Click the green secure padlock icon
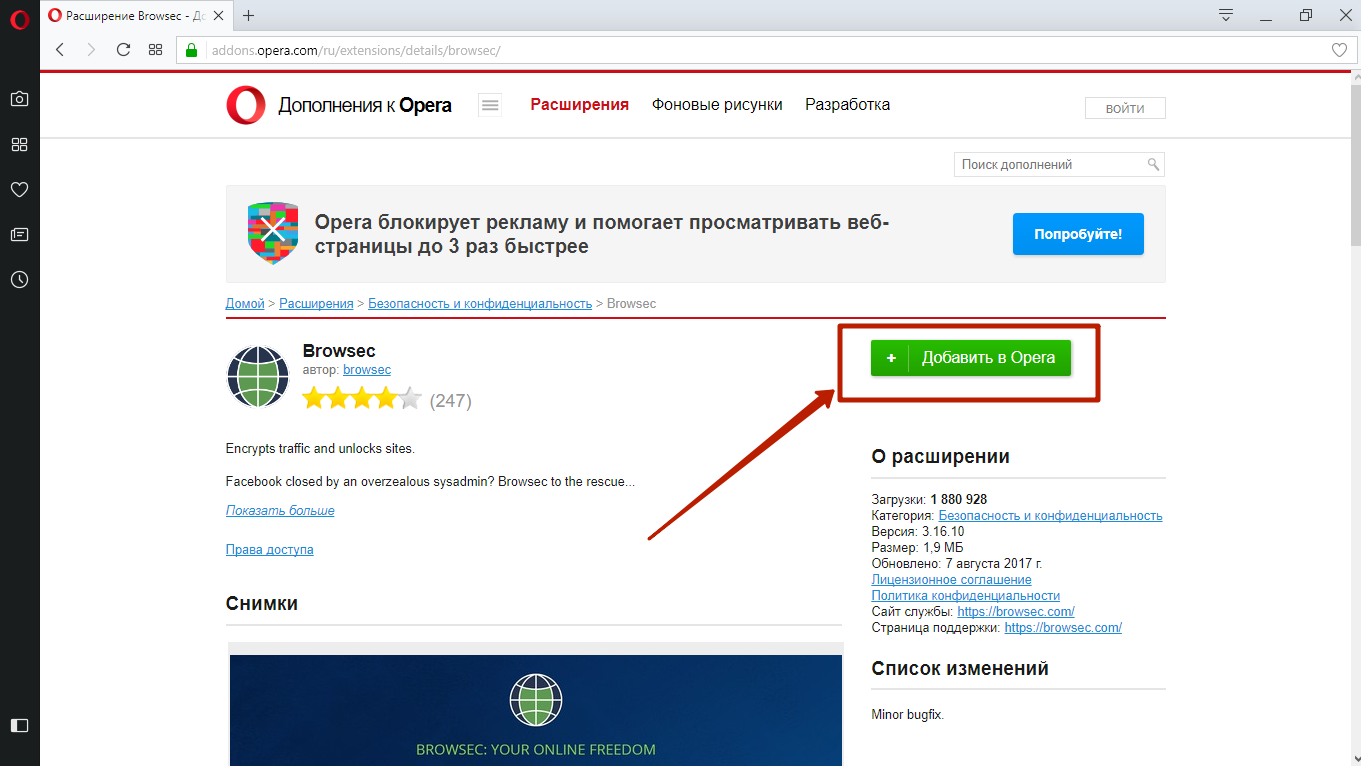The width and height of the screenshot is (1361, 766). pyautogui.click(x=192, y=49)
